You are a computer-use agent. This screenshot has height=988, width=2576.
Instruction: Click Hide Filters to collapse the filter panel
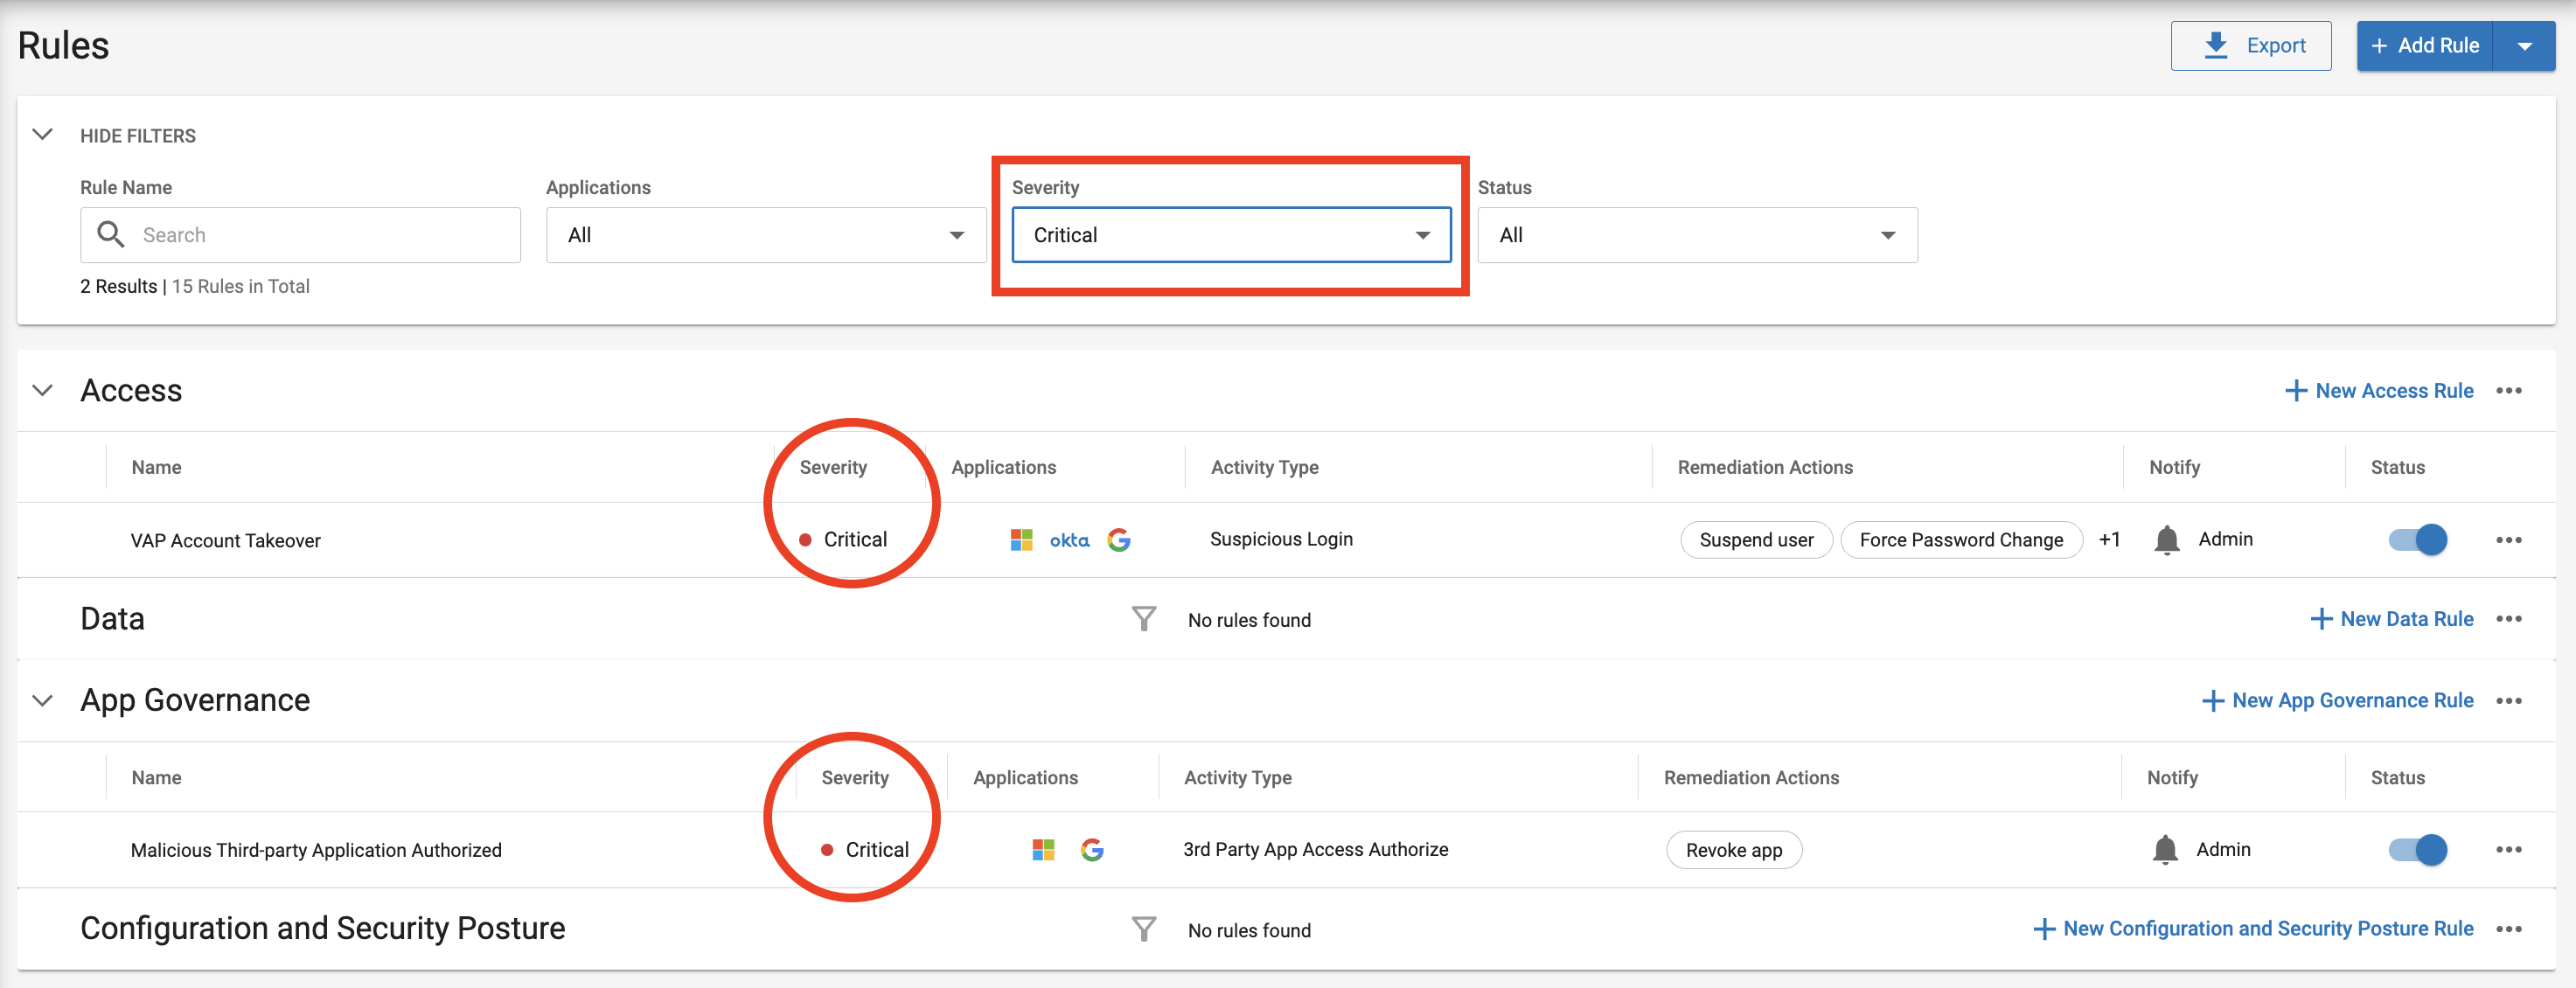137,135
